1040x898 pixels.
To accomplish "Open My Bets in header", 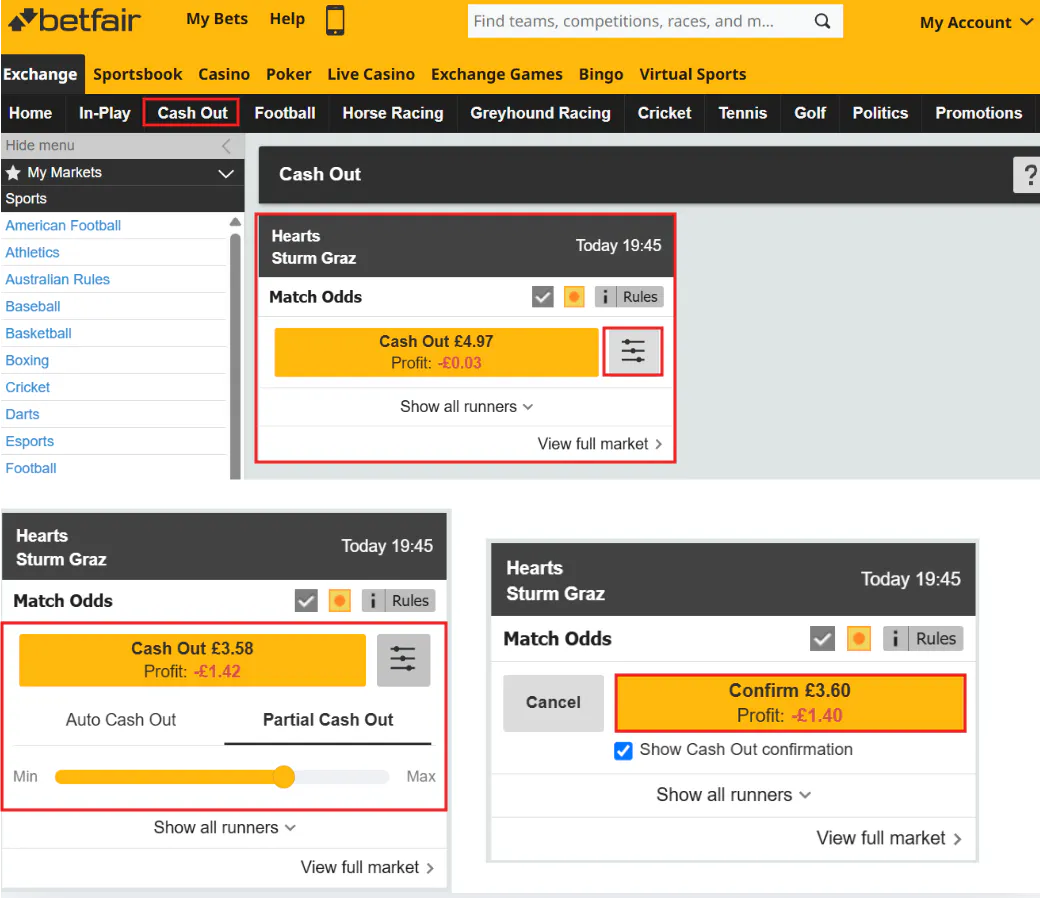I will point(217,19).
